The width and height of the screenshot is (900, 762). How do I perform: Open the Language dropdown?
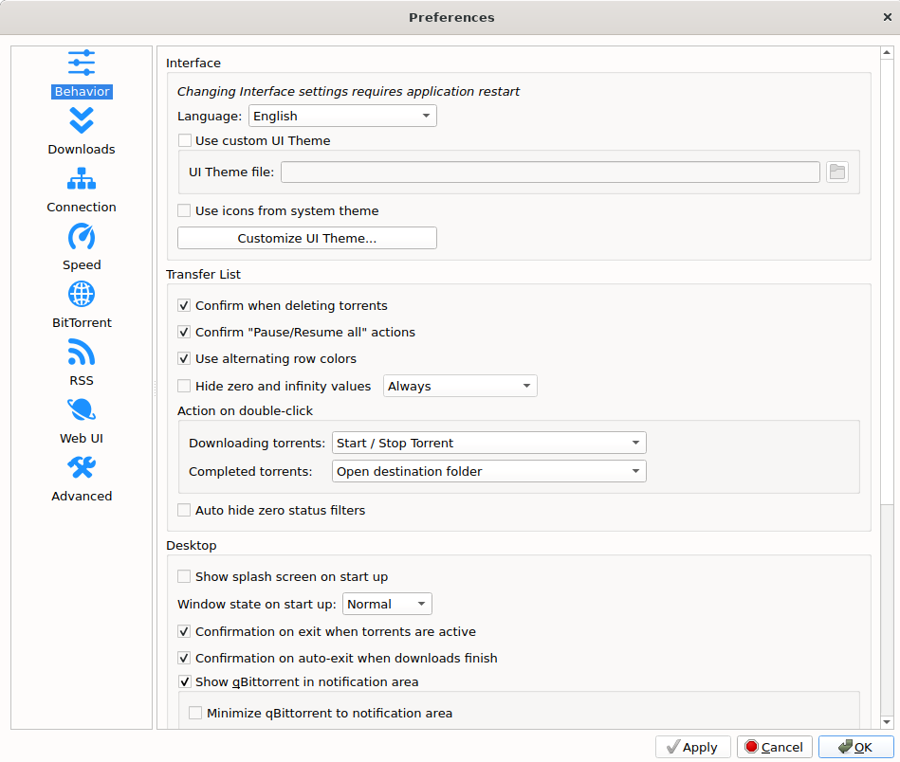(342, 115)
